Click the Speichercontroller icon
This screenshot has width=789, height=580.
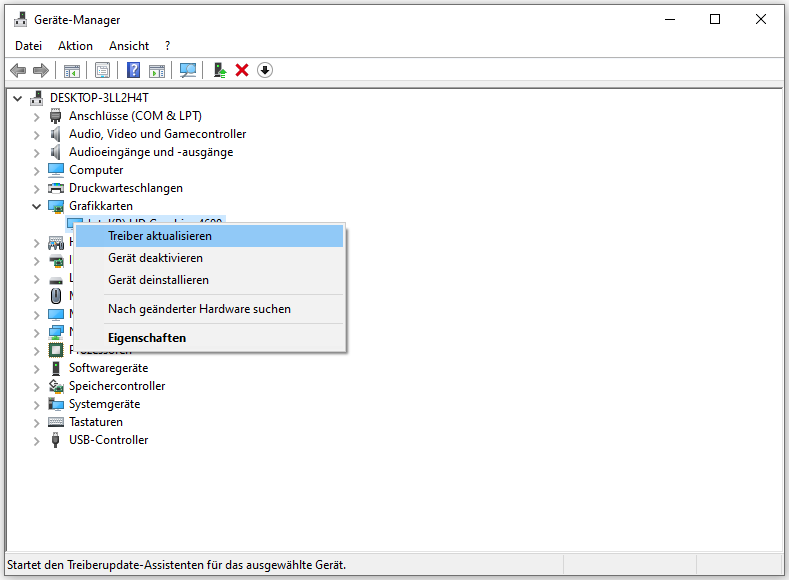(56, 386)
